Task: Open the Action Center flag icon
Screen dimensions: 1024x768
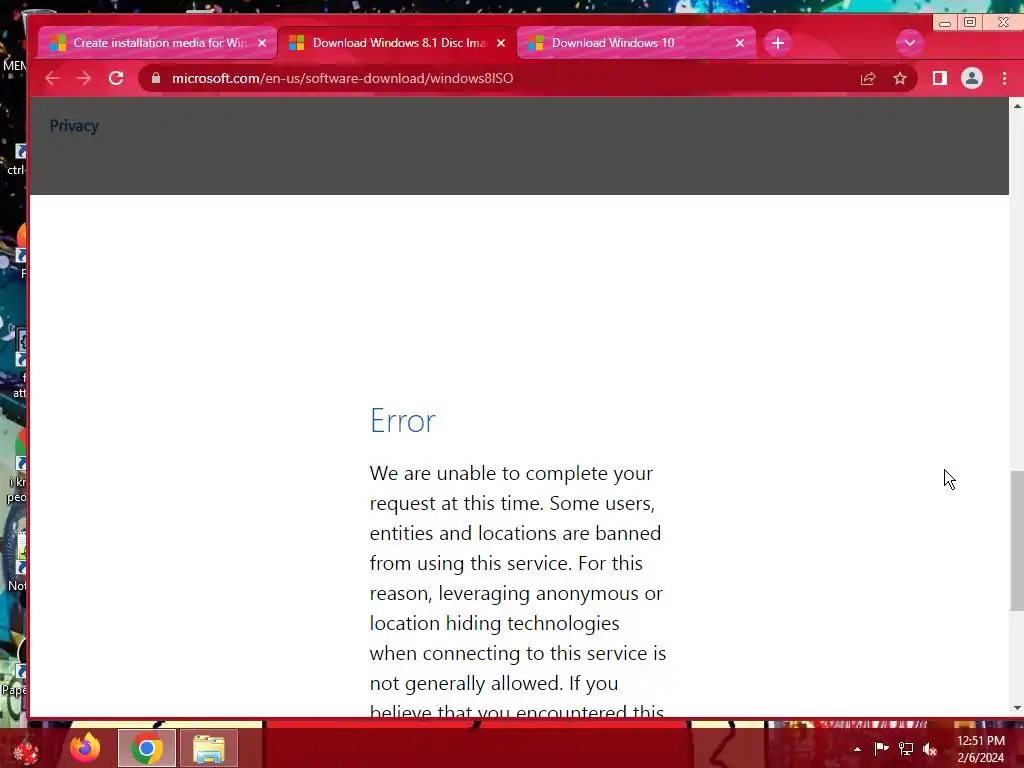Action: coord(881,748)
